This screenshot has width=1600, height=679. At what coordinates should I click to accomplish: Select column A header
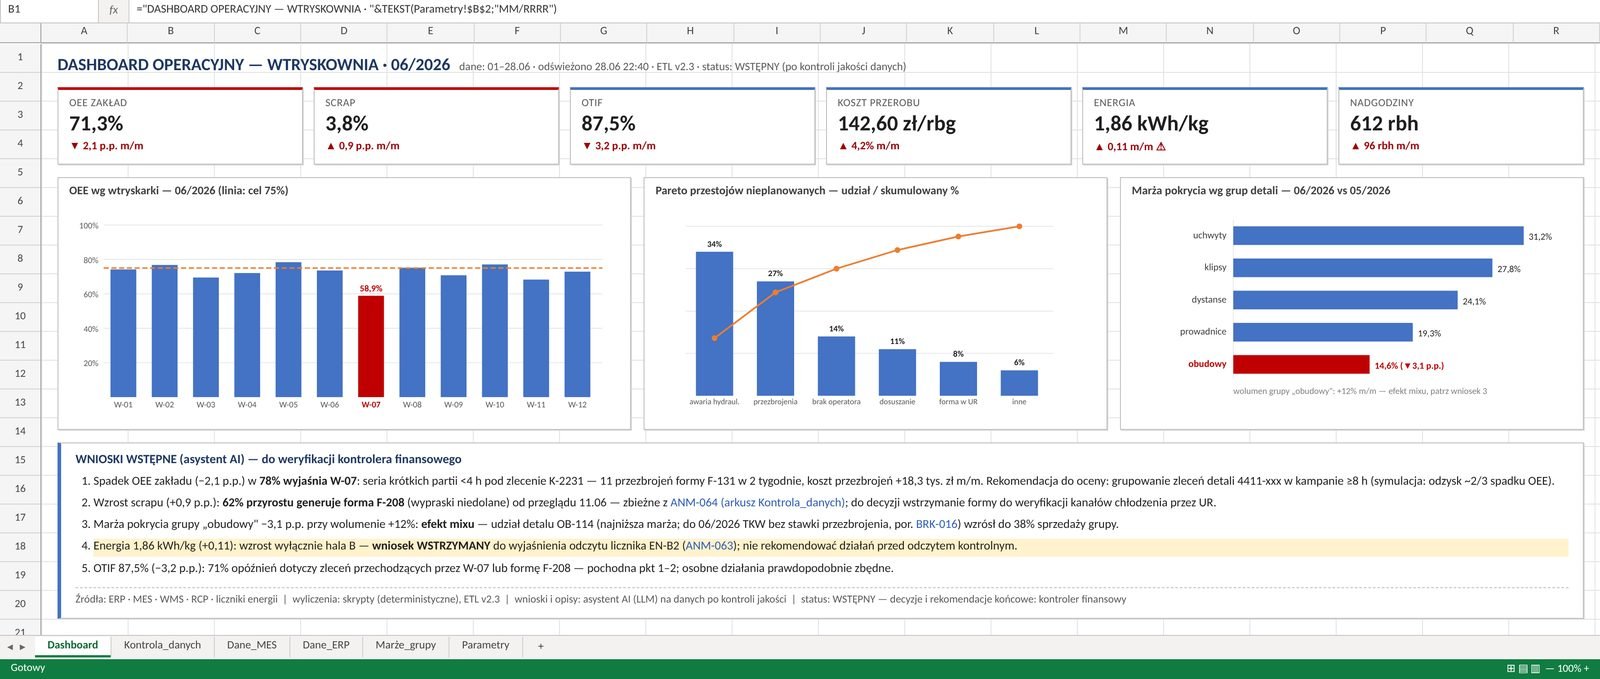tap(84, 31)
